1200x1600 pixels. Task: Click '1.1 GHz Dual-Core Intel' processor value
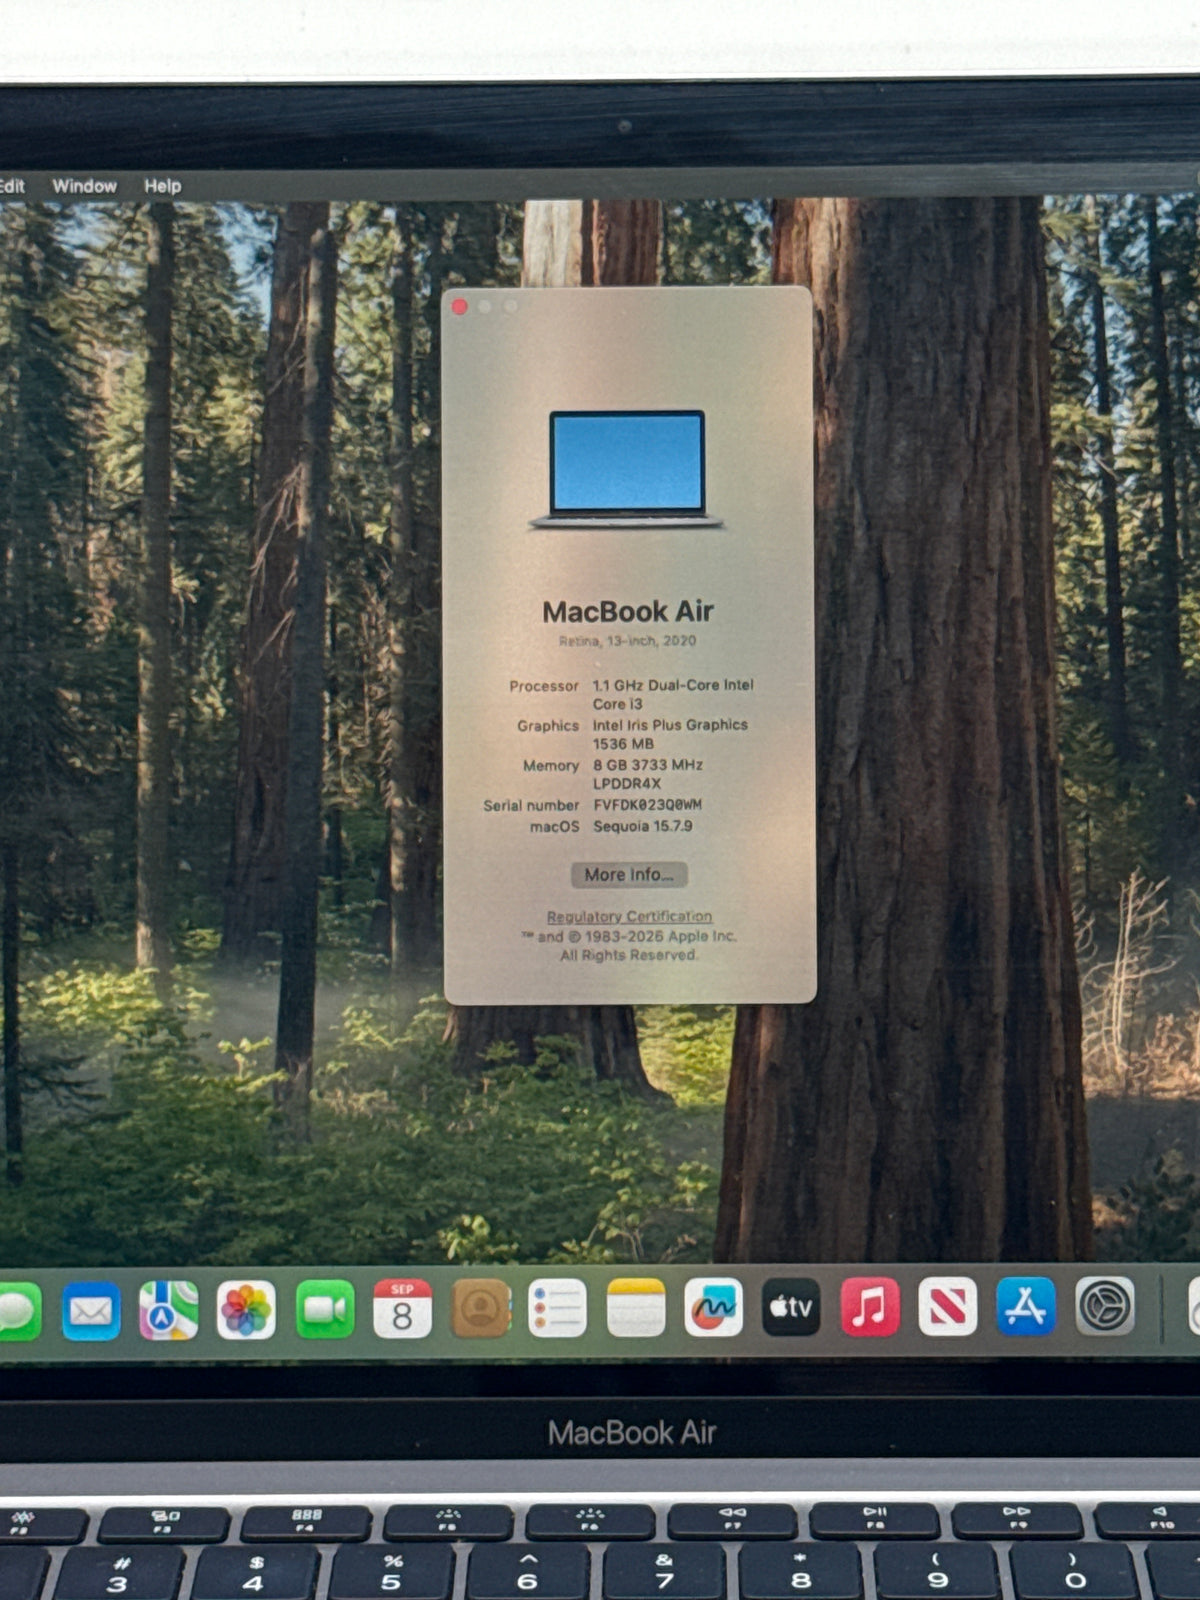pos(673,685)
